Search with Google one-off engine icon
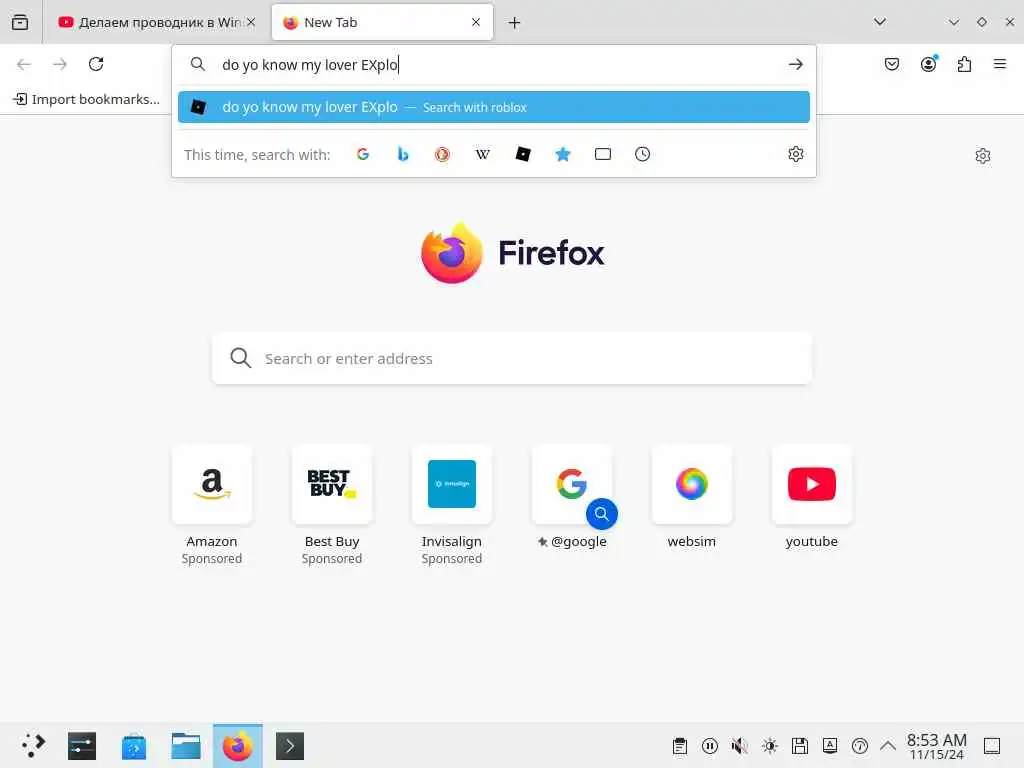 [363, 154]
